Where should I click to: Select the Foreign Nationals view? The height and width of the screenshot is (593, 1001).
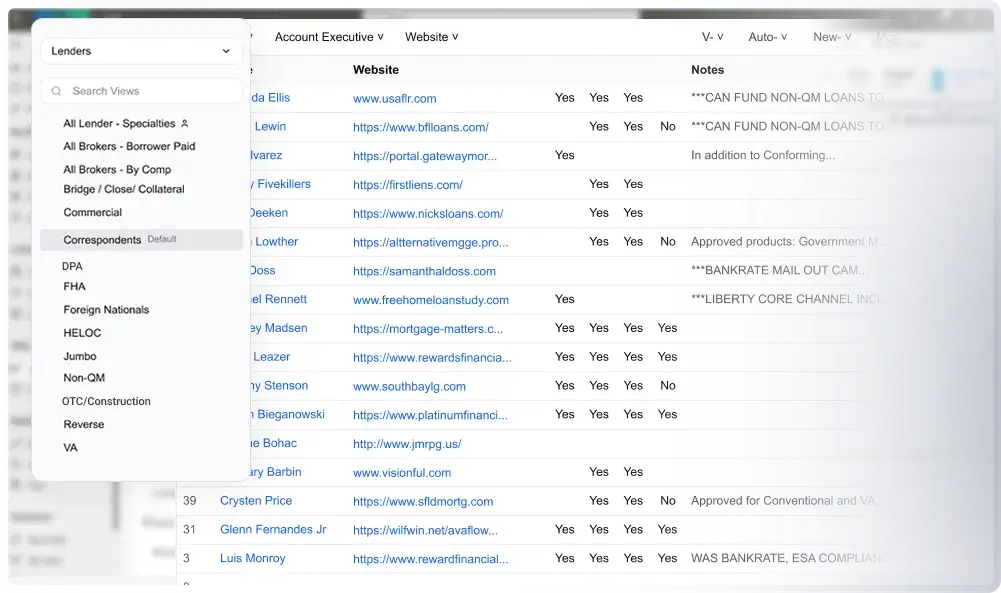106,310
